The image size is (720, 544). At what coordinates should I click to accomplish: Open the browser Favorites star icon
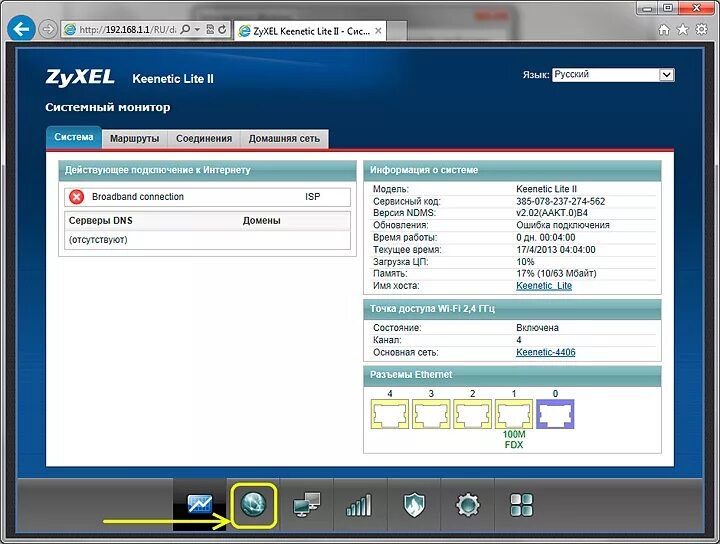pos(683,30)
